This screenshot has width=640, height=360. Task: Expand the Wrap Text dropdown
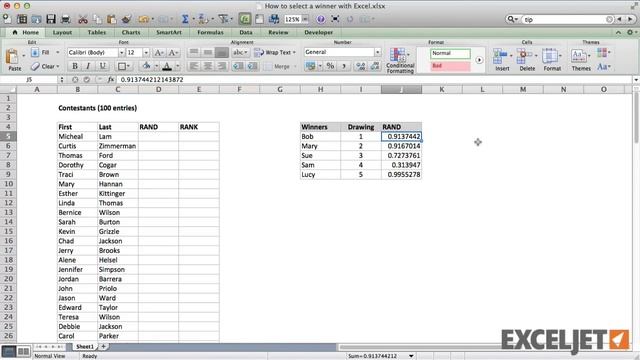tap(294, 52)
